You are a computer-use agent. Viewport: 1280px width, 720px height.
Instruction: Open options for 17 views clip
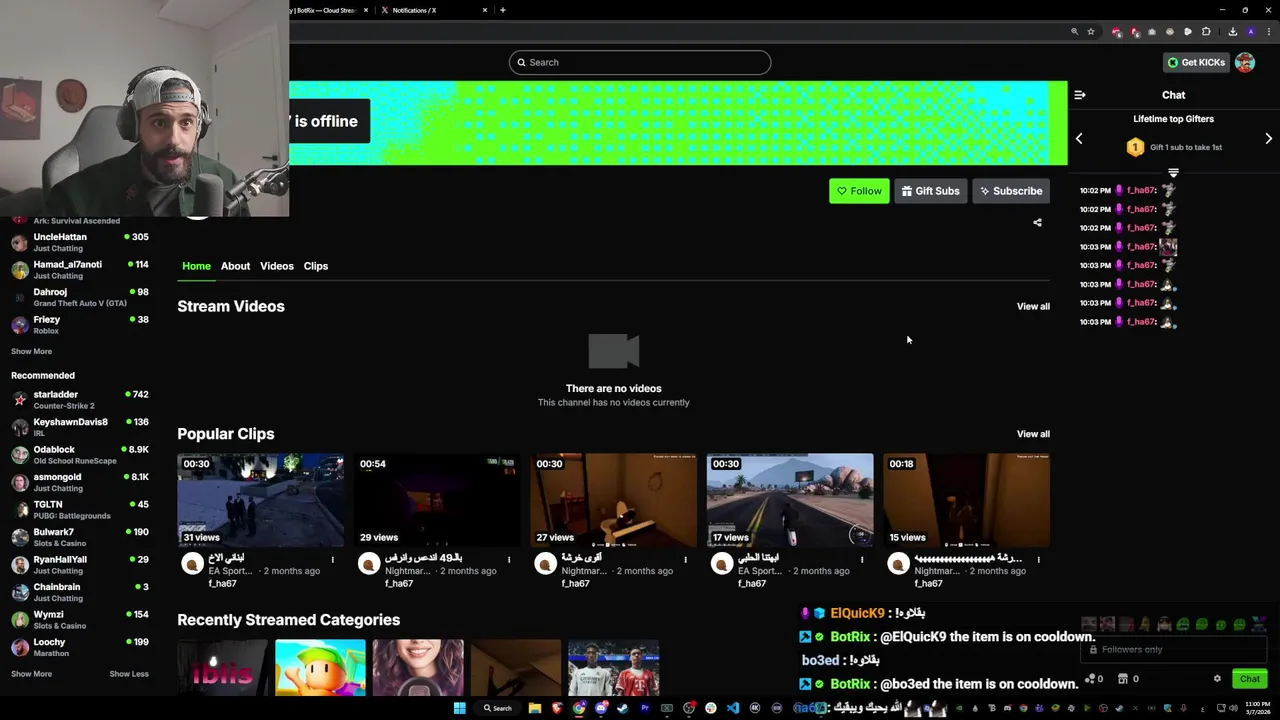pos(862,560)
